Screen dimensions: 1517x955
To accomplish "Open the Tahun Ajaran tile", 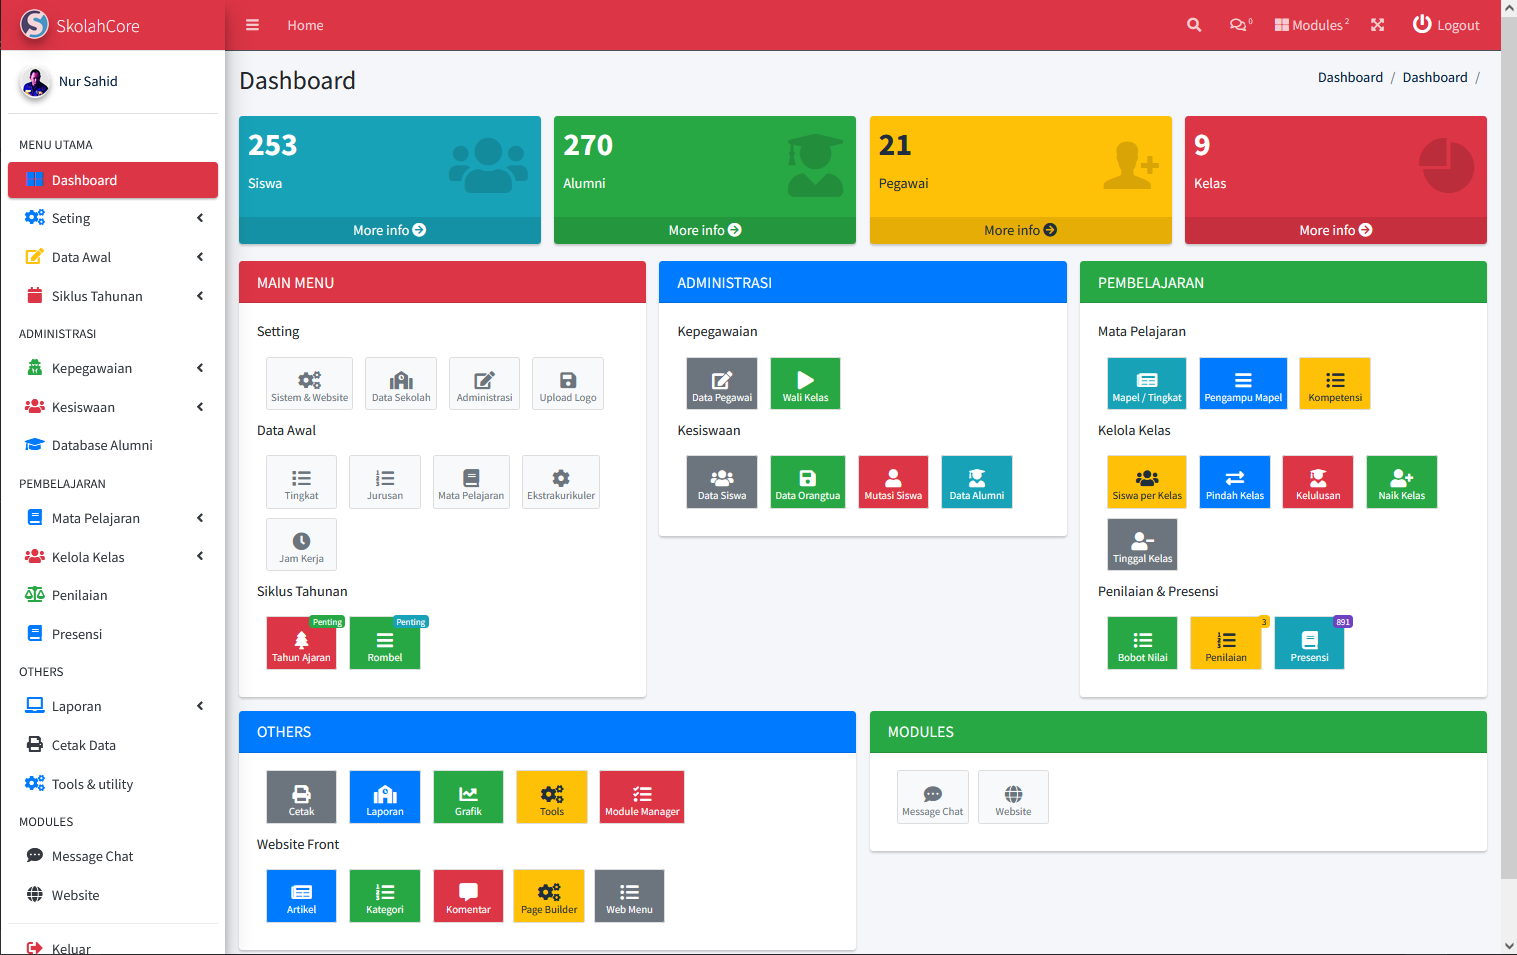I will 301,643.
